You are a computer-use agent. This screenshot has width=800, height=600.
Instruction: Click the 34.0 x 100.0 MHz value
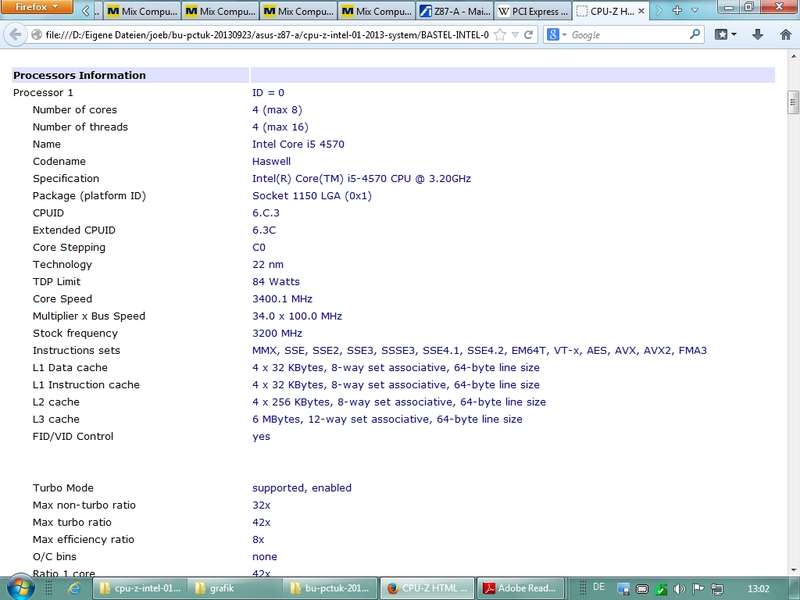297,316
